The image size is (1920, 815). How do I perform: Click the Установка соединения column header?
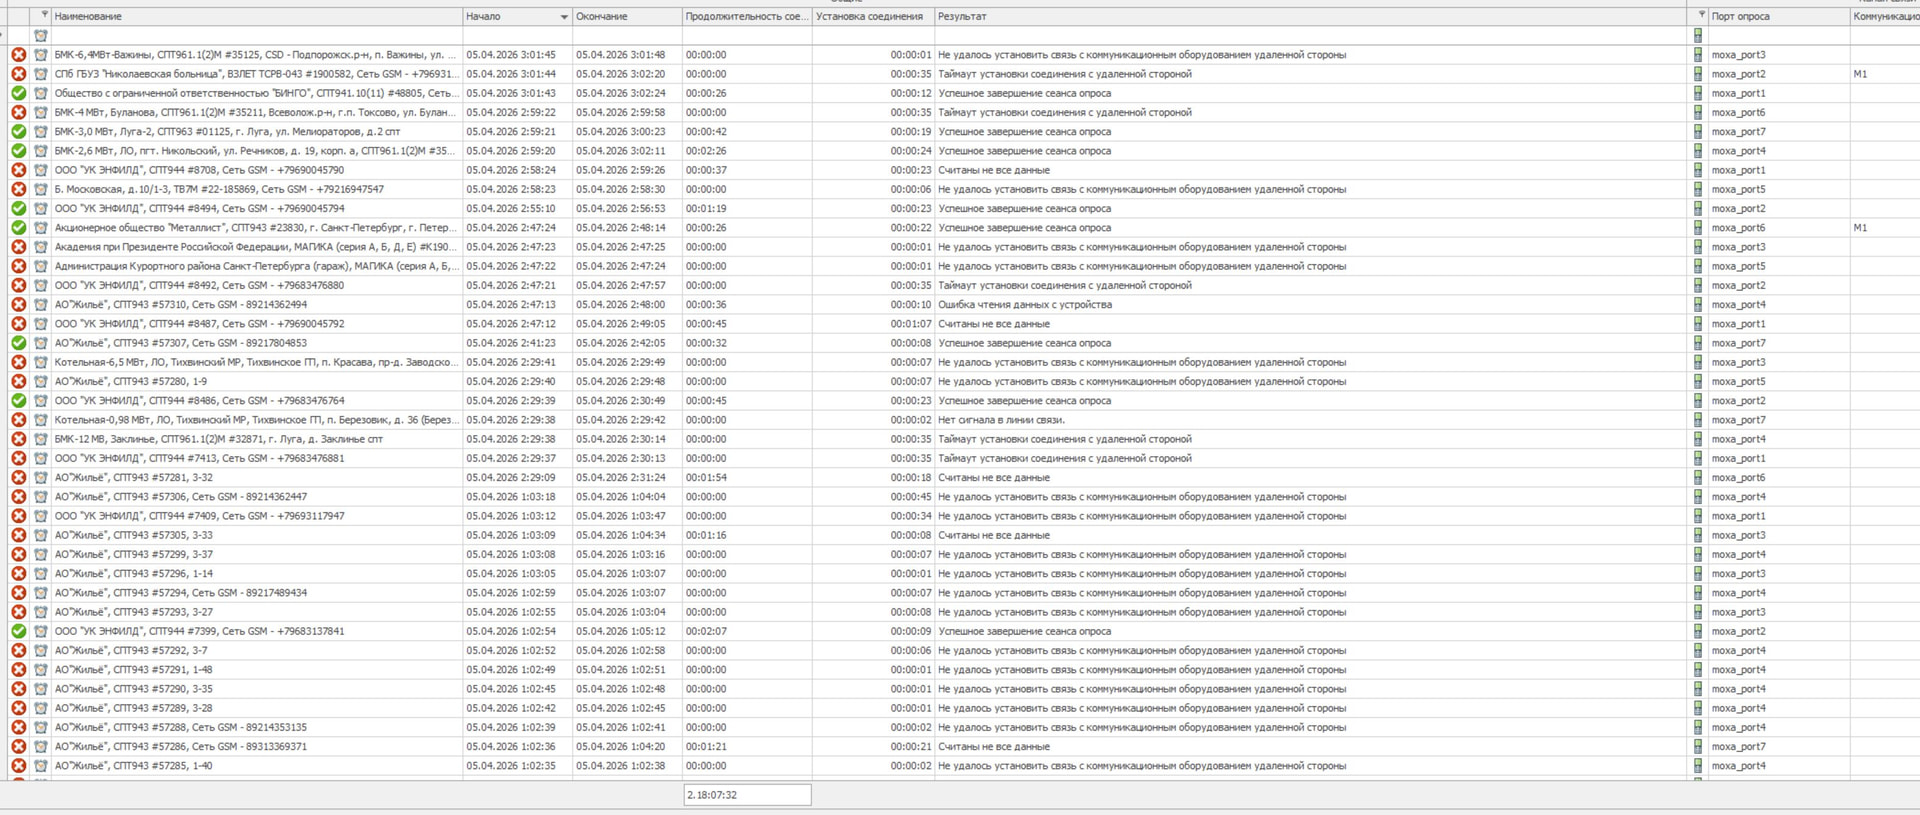(x=870, y=17)
